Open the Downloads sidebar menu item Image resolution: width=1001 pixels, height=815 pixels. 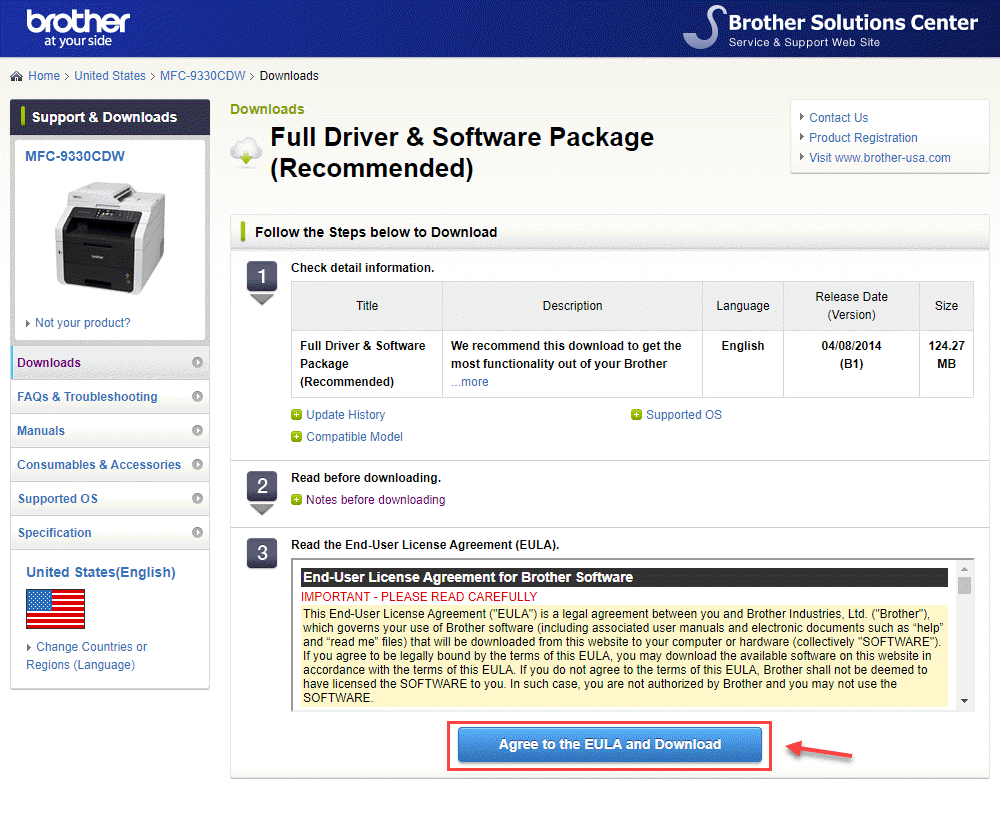[49, 363]
